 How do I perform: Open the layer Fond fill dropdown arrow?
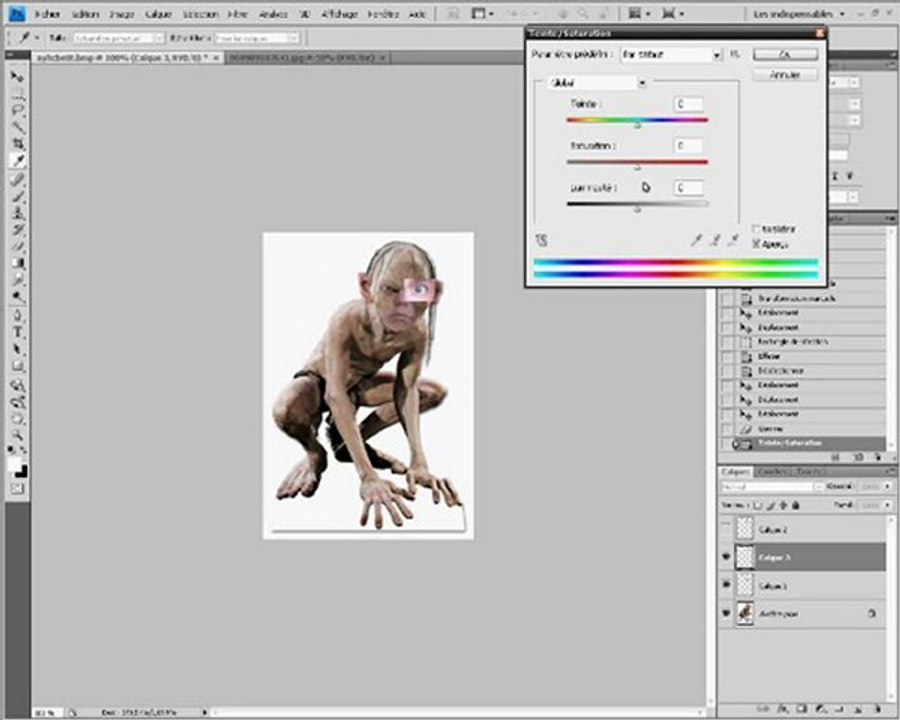[x=888, y=505]
